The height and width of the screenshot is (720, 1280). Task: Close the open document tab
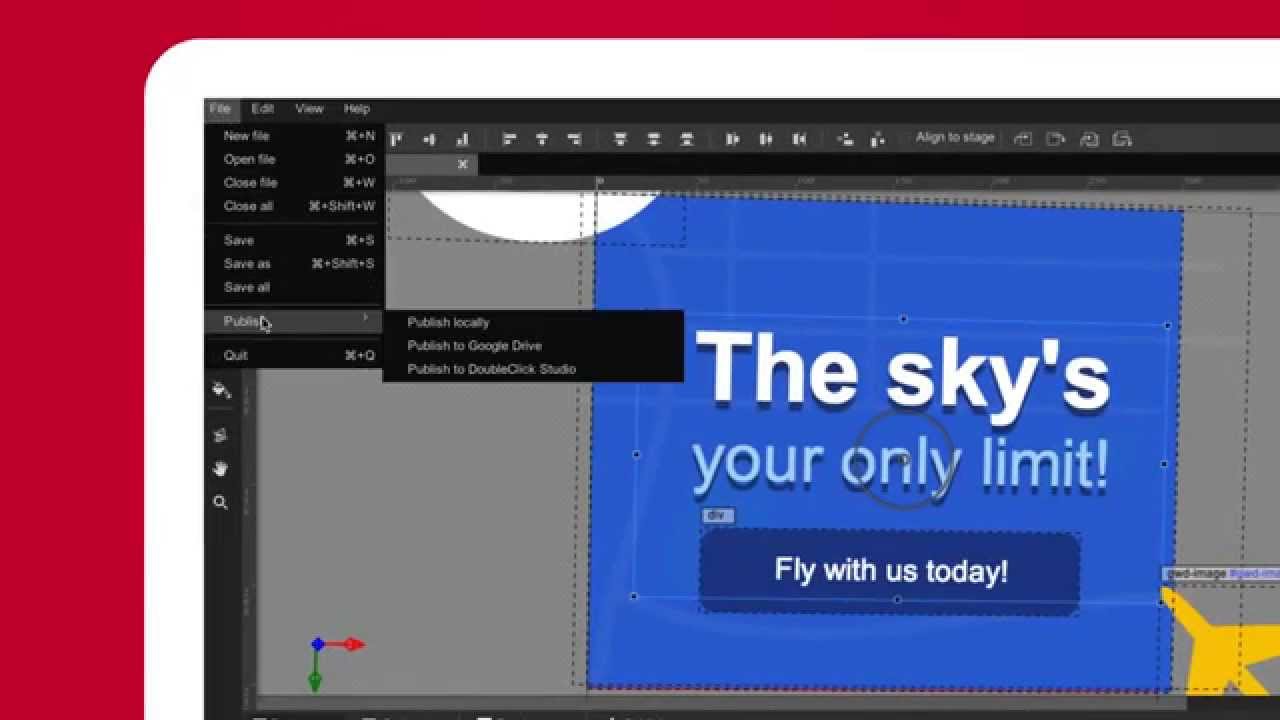(x=462, y=164)
